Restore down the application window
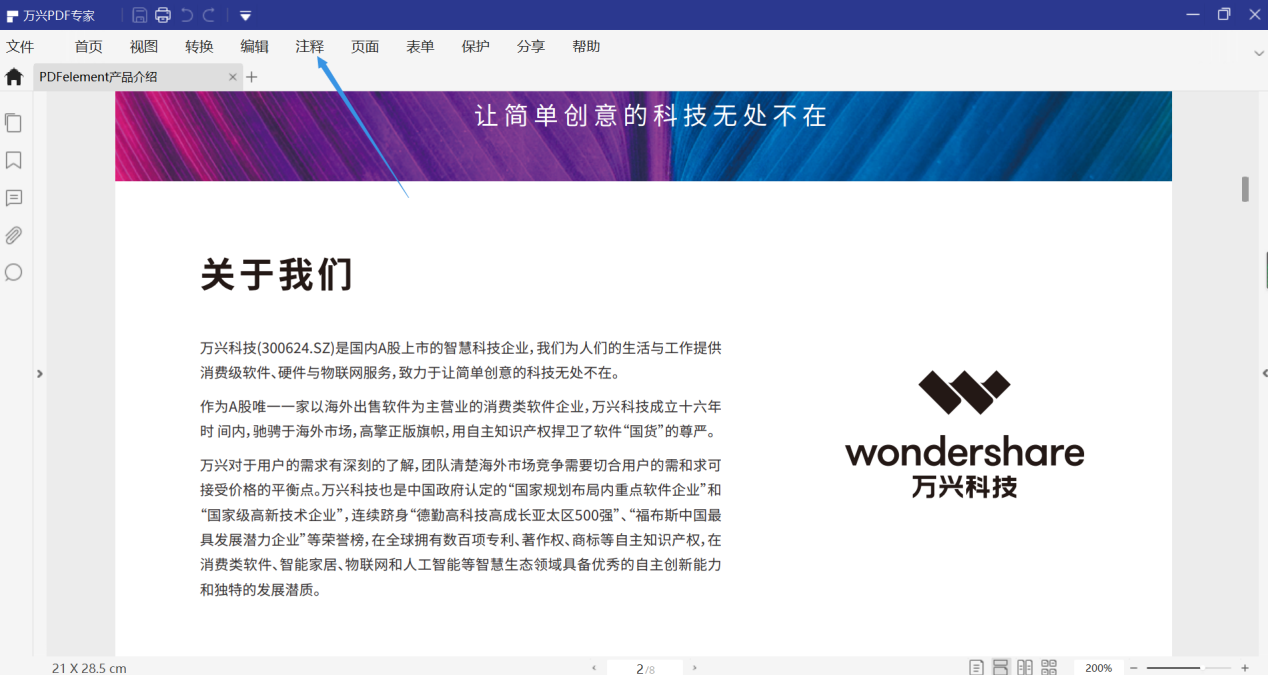Image resolution: width=1268 pixels, height=675 pixels. point(1224,14)
